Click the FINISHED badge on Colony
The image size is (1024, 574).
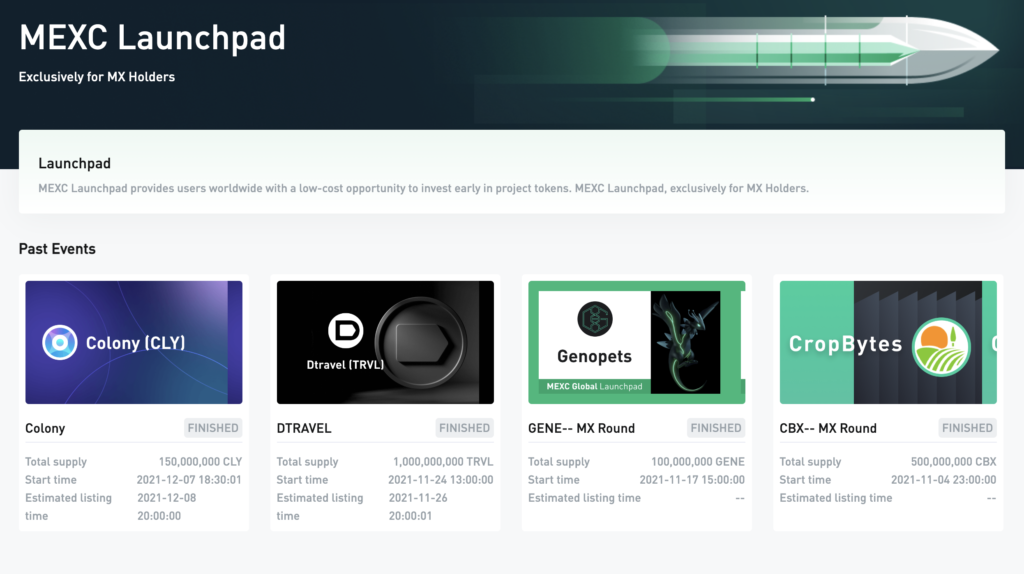[213, 428]
